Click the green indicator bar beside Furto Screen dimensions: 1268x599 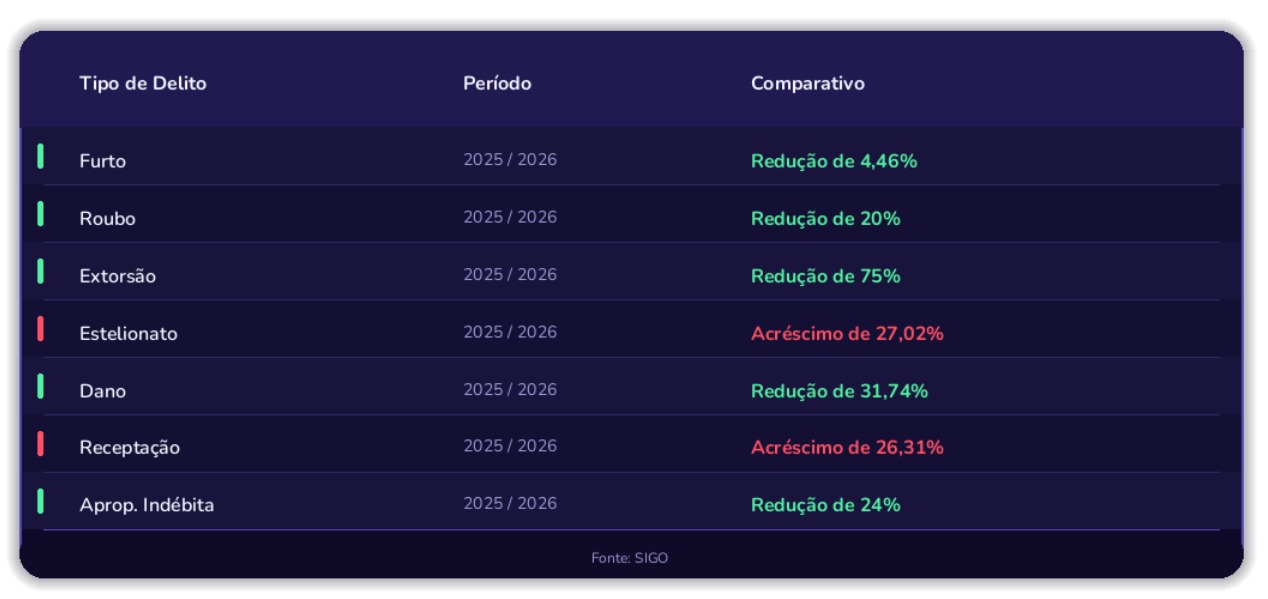[x=40, y=156]
